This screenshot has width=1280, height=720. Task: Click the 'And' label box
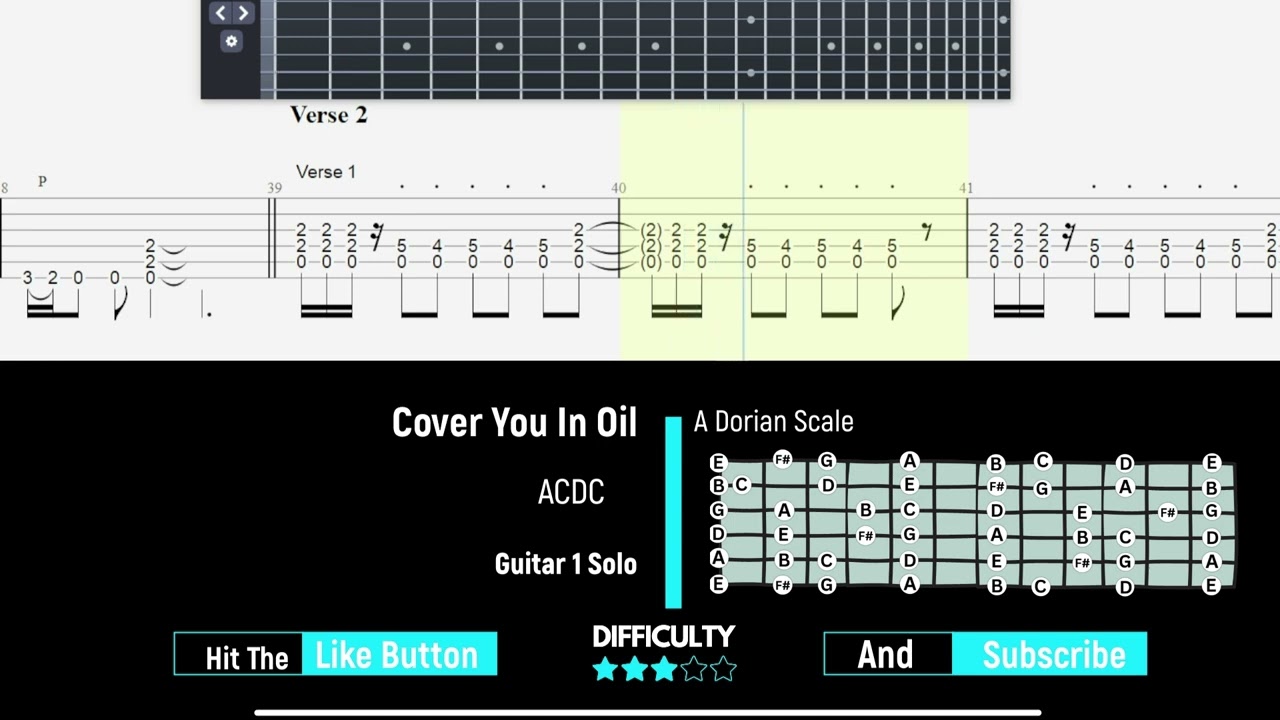(x=887, y=655)
